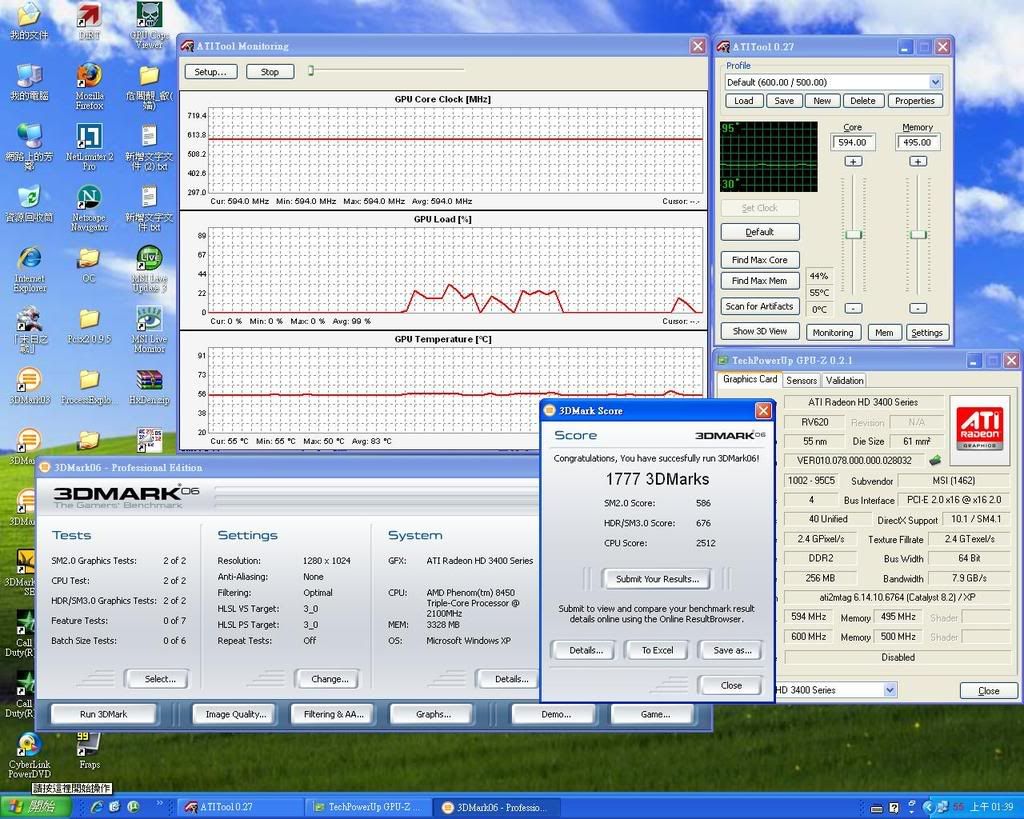The width and height of the screenshot is (1024, 819).
Task: Click Submit Your Results... in 3DMark Score
Action: coord(657,579)
